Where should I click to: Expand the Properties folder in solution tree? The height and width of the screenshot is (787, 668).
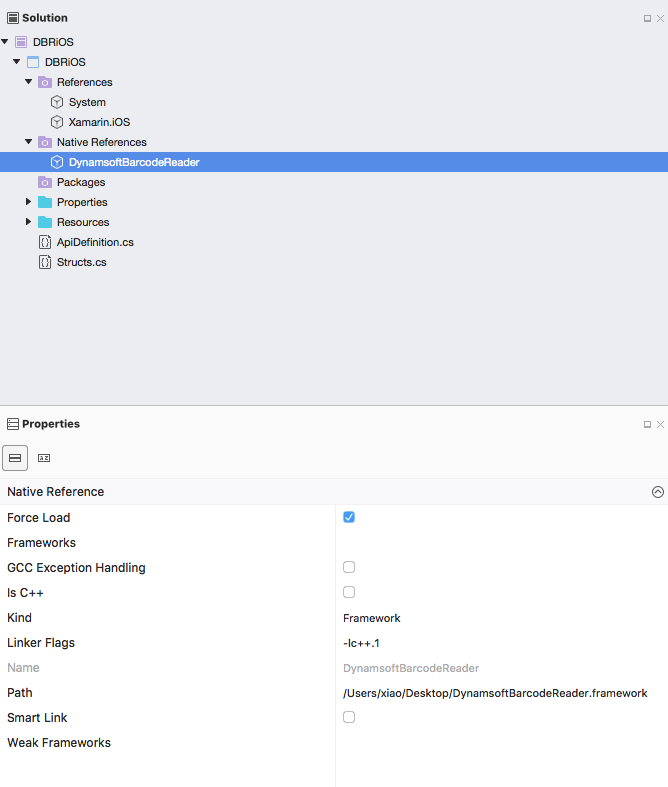(x=29, y=202)
